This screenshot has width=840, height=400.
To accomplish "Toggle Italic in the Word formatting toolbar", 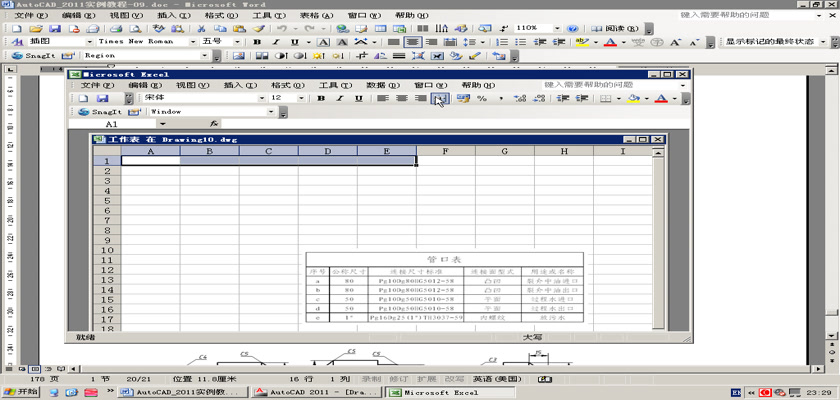I will click(x=276, y=42).
